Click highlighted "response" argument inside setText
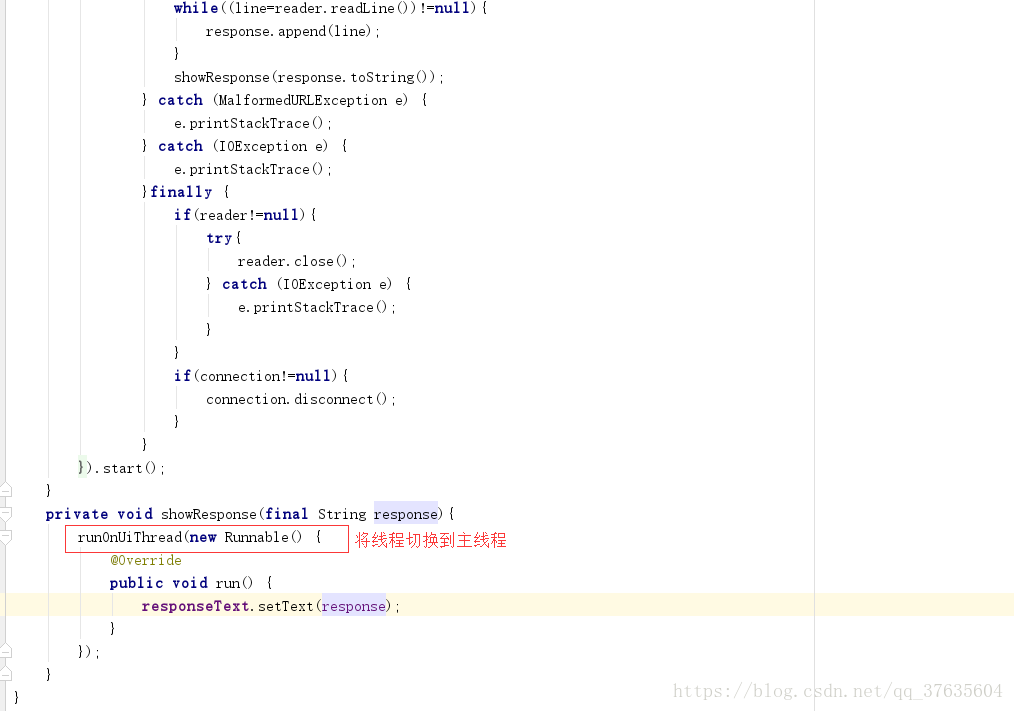The height and width of the screenshot is (711, 1014). click(x=354, y=606)
